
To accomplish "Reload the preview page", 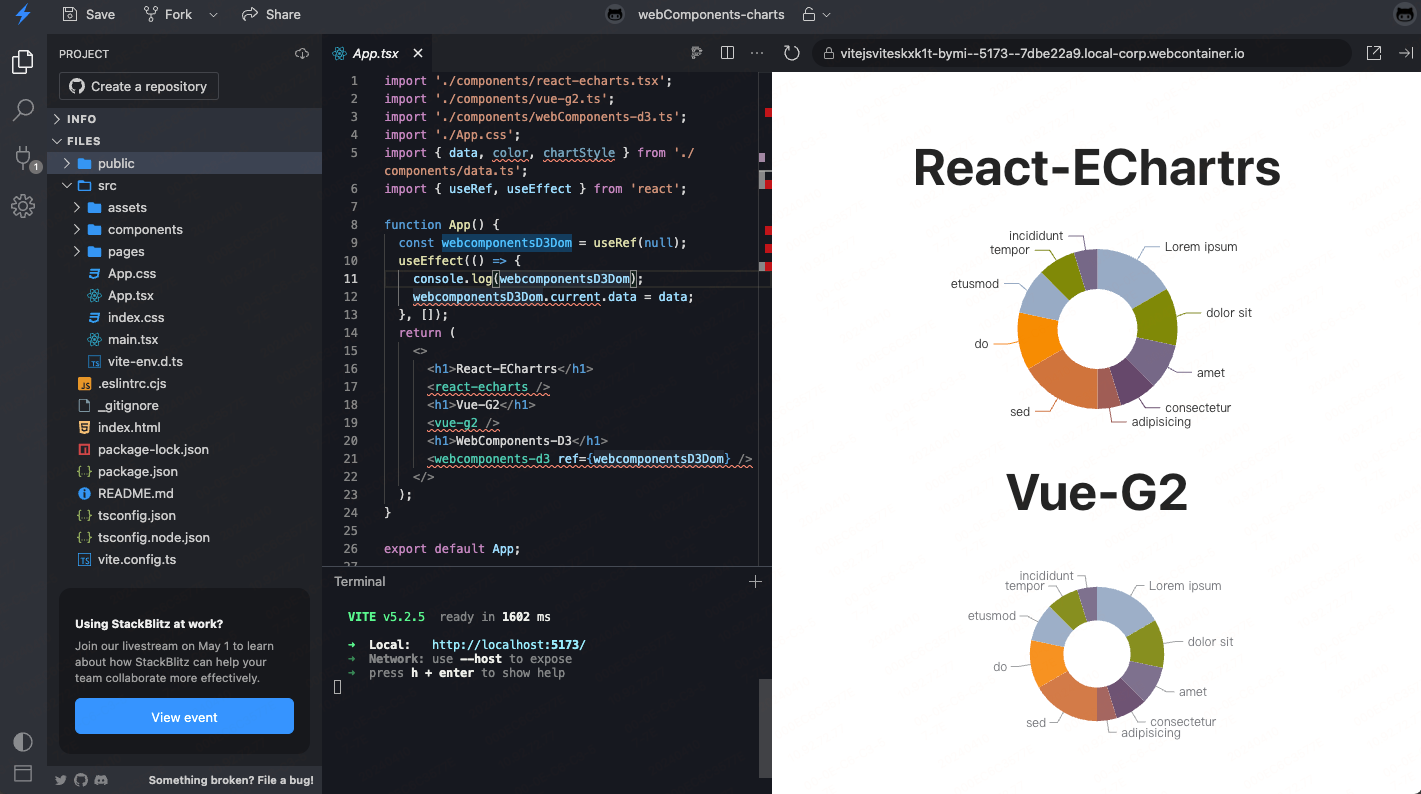I will click(792, 53).
